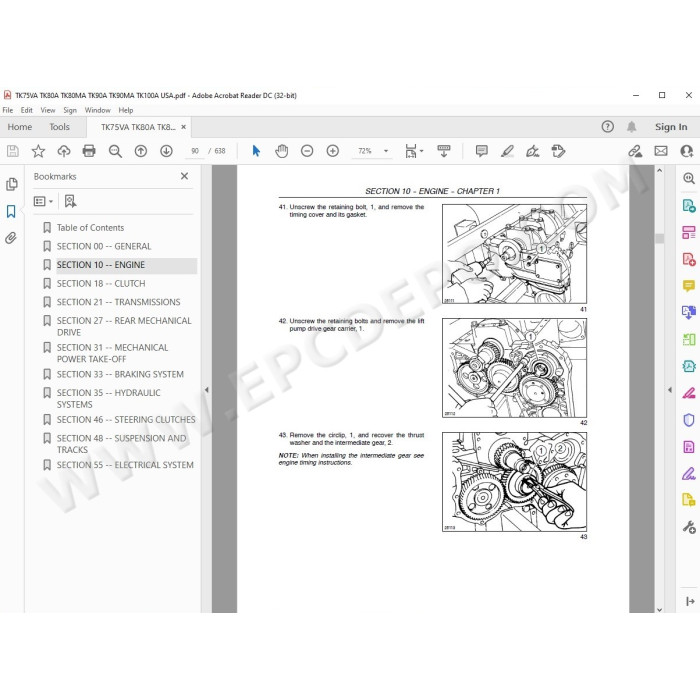
Task: Add file to starred with star icon
Action: [38, 151]
